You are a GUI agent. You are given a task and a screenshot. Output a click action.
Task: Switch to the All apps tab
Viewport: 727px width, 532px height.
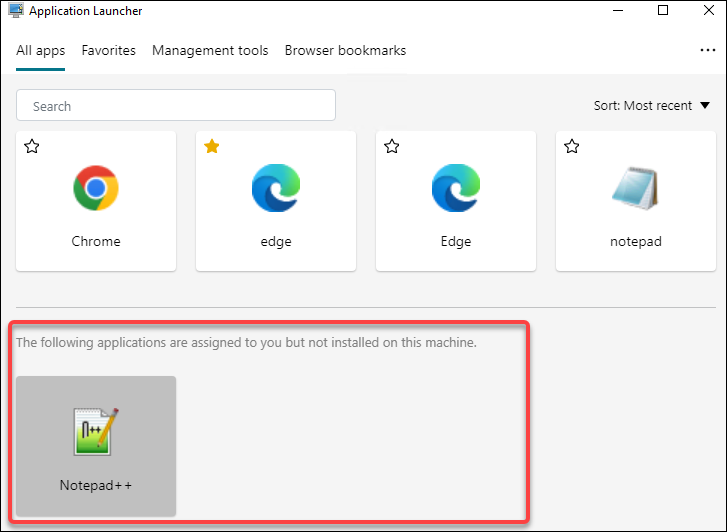click(41, 50)
